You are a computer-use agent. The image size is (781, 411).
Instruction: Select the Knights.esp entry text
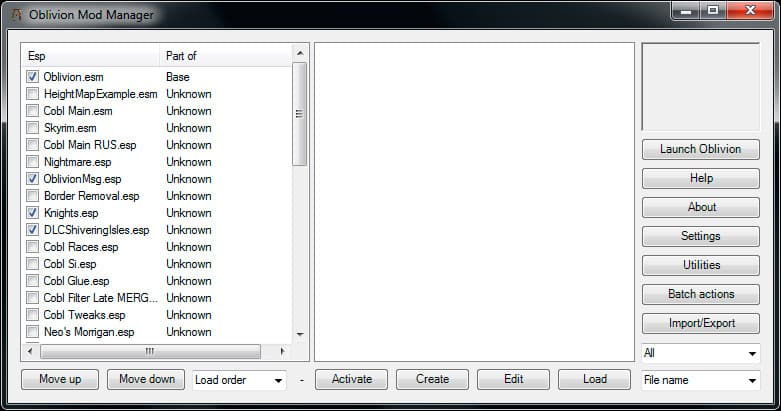71,213
